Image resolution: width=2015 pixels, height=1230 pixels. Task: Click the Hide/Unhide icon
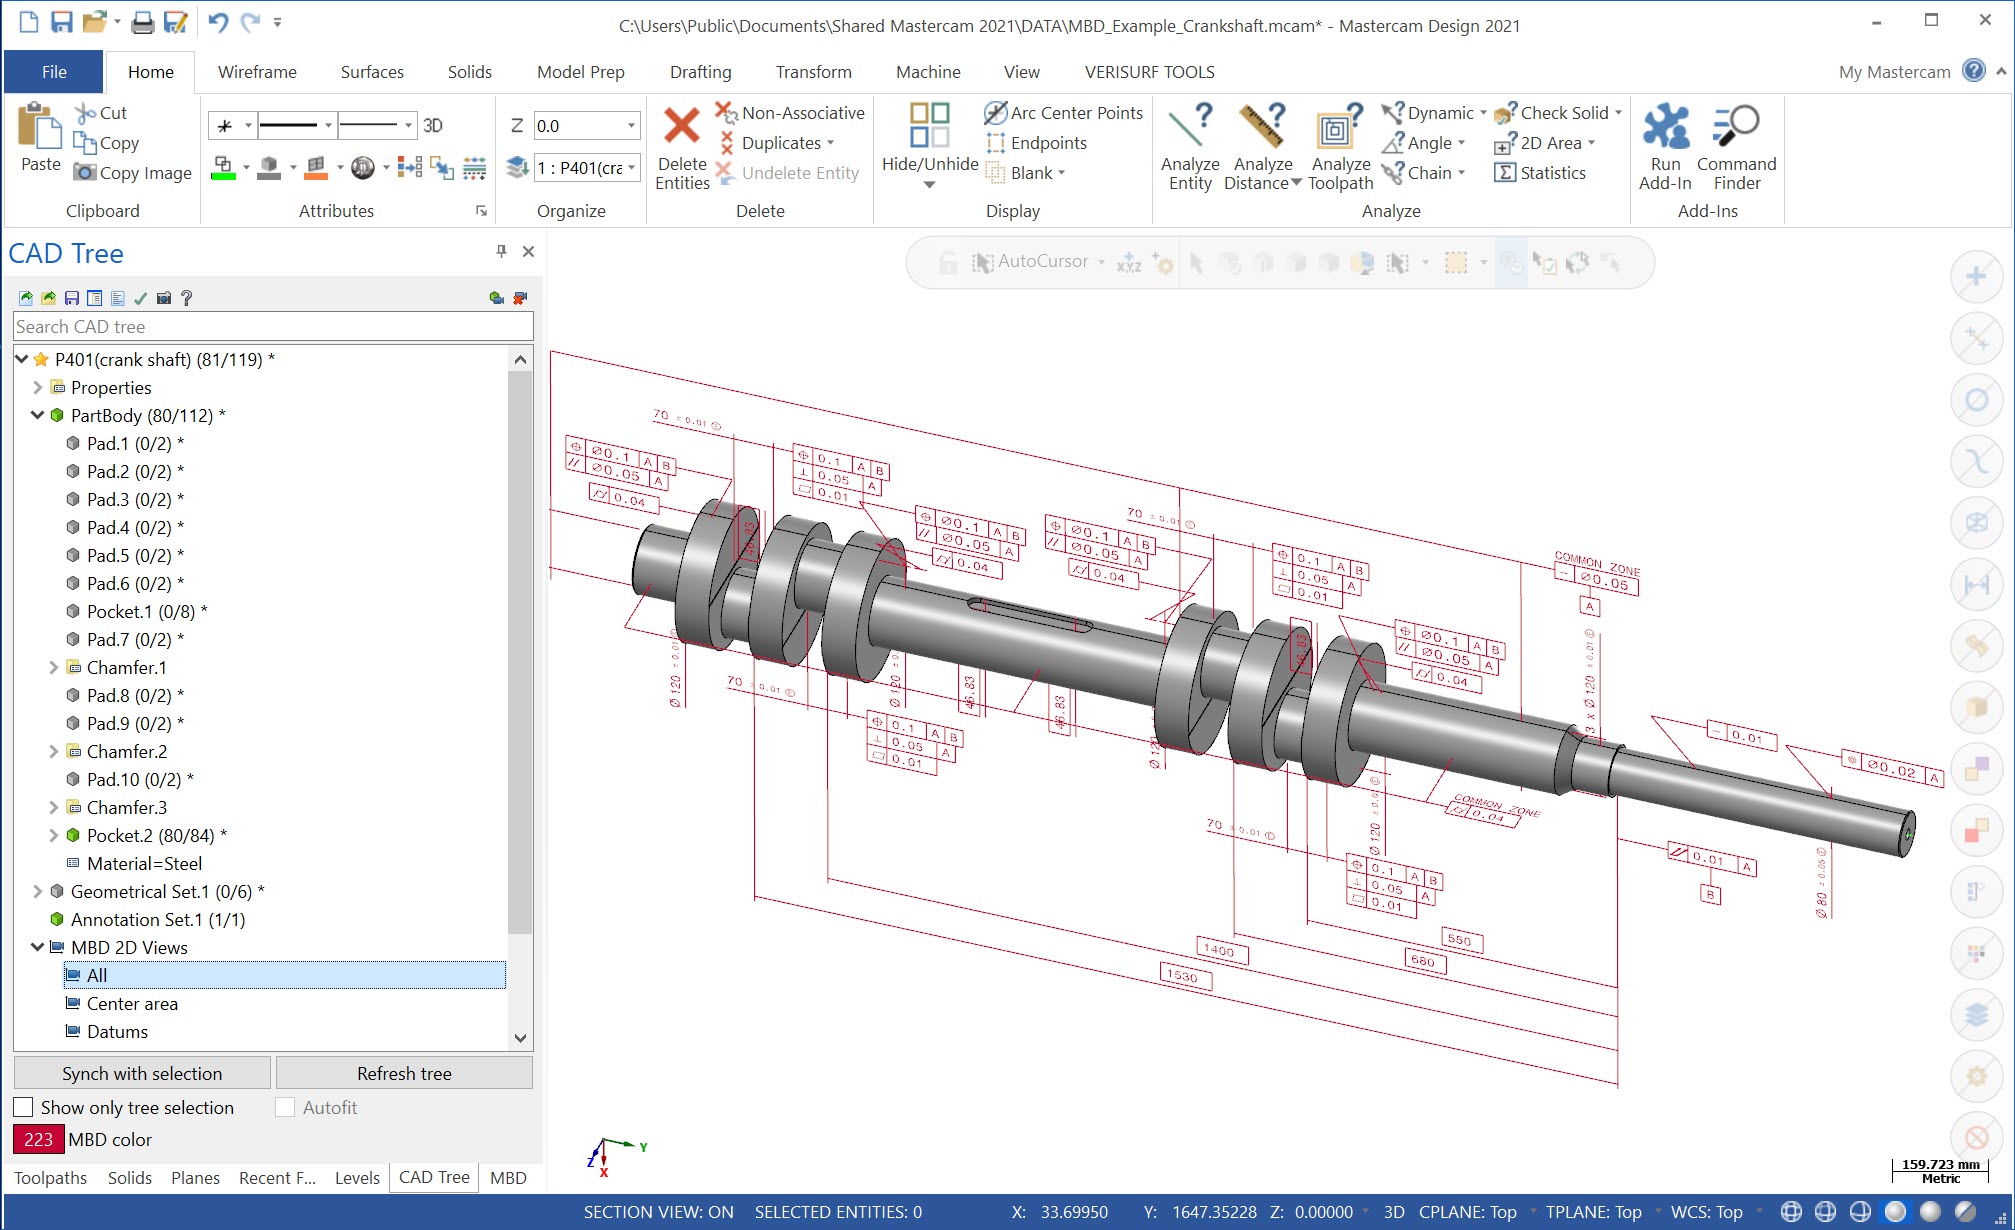tap(929, 125)
